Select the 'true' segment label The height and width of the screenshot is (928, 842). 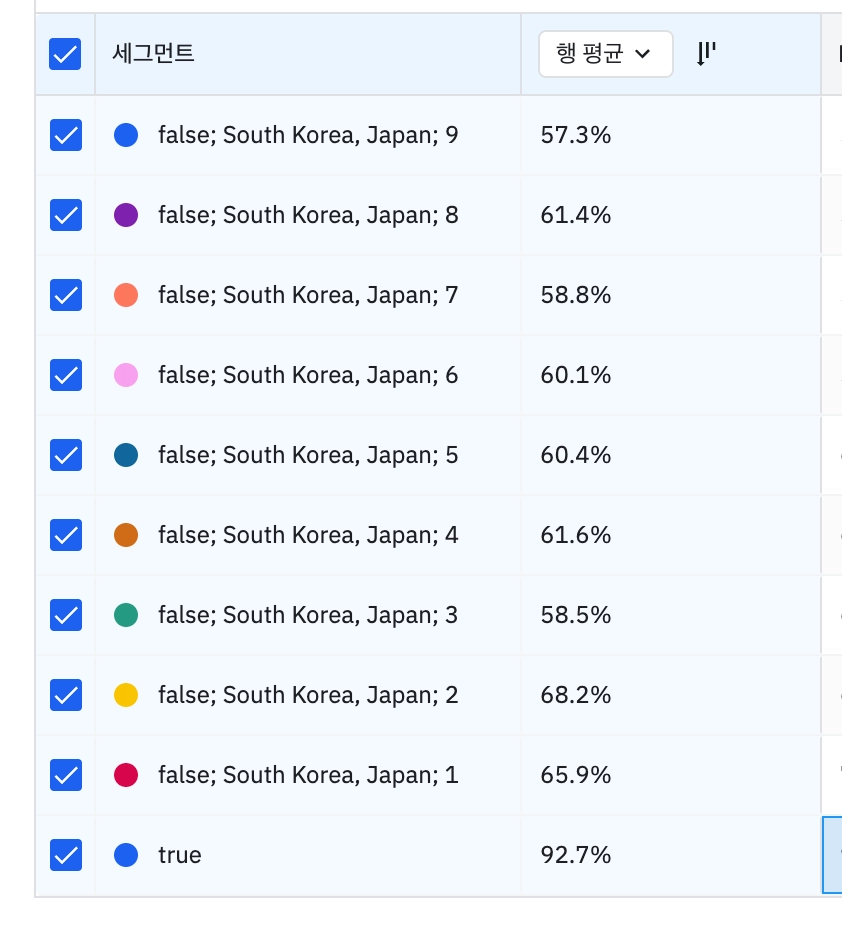180,855
